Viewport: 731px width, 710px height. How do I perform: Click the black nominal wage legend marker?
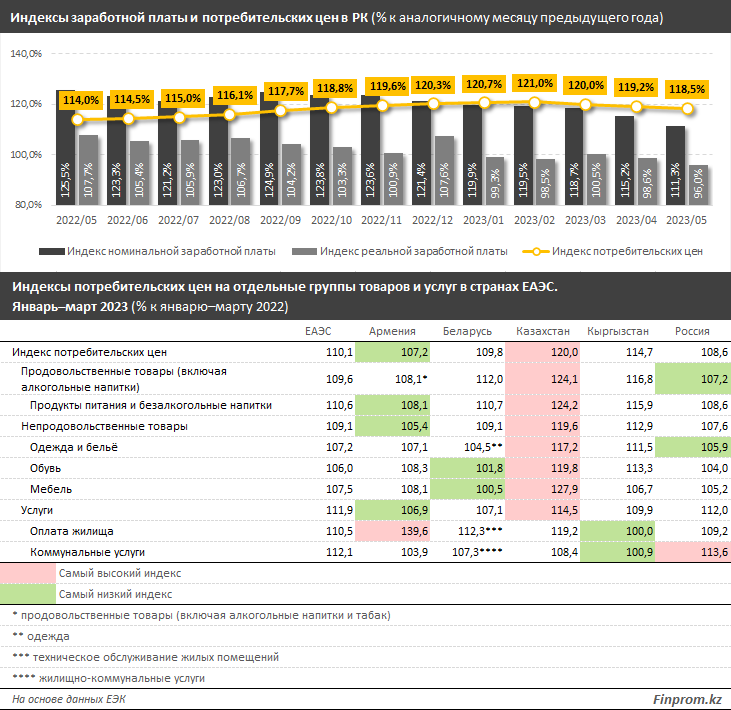[x=52, y=252]
